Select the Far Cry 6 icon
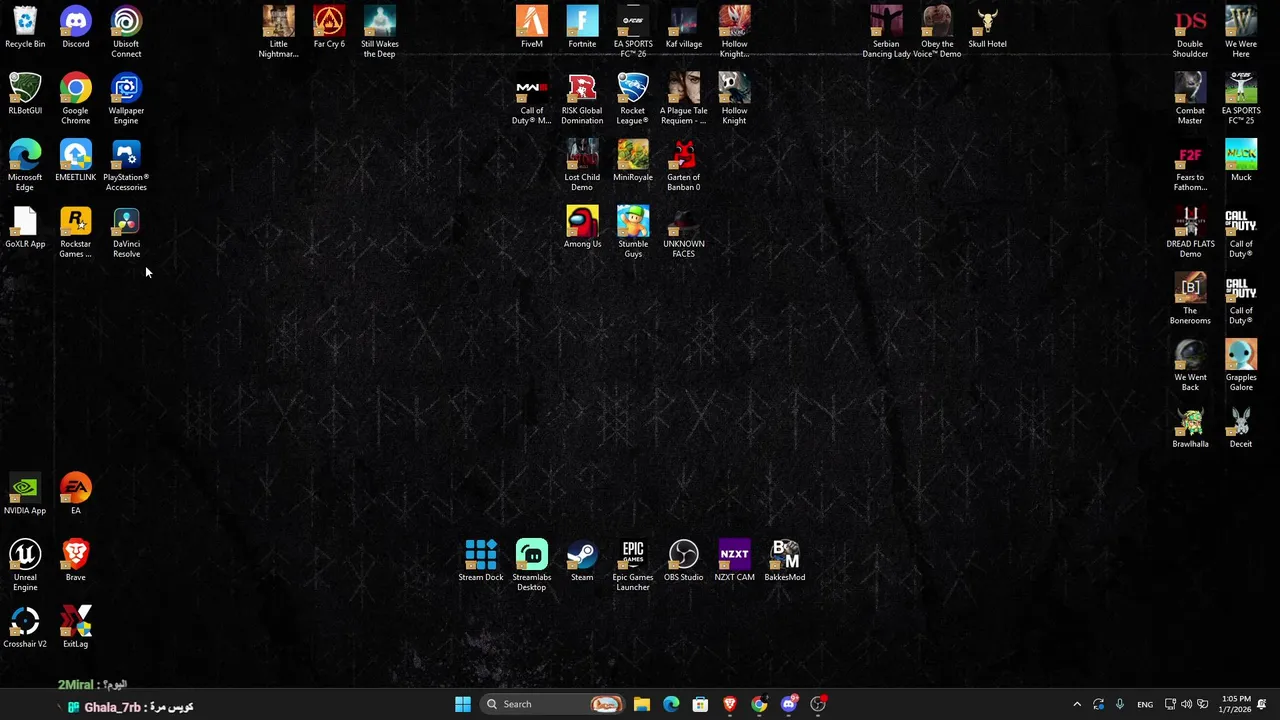Image resolution: width=1280 pixels, height=720 pixels. [x=329, y=28]
